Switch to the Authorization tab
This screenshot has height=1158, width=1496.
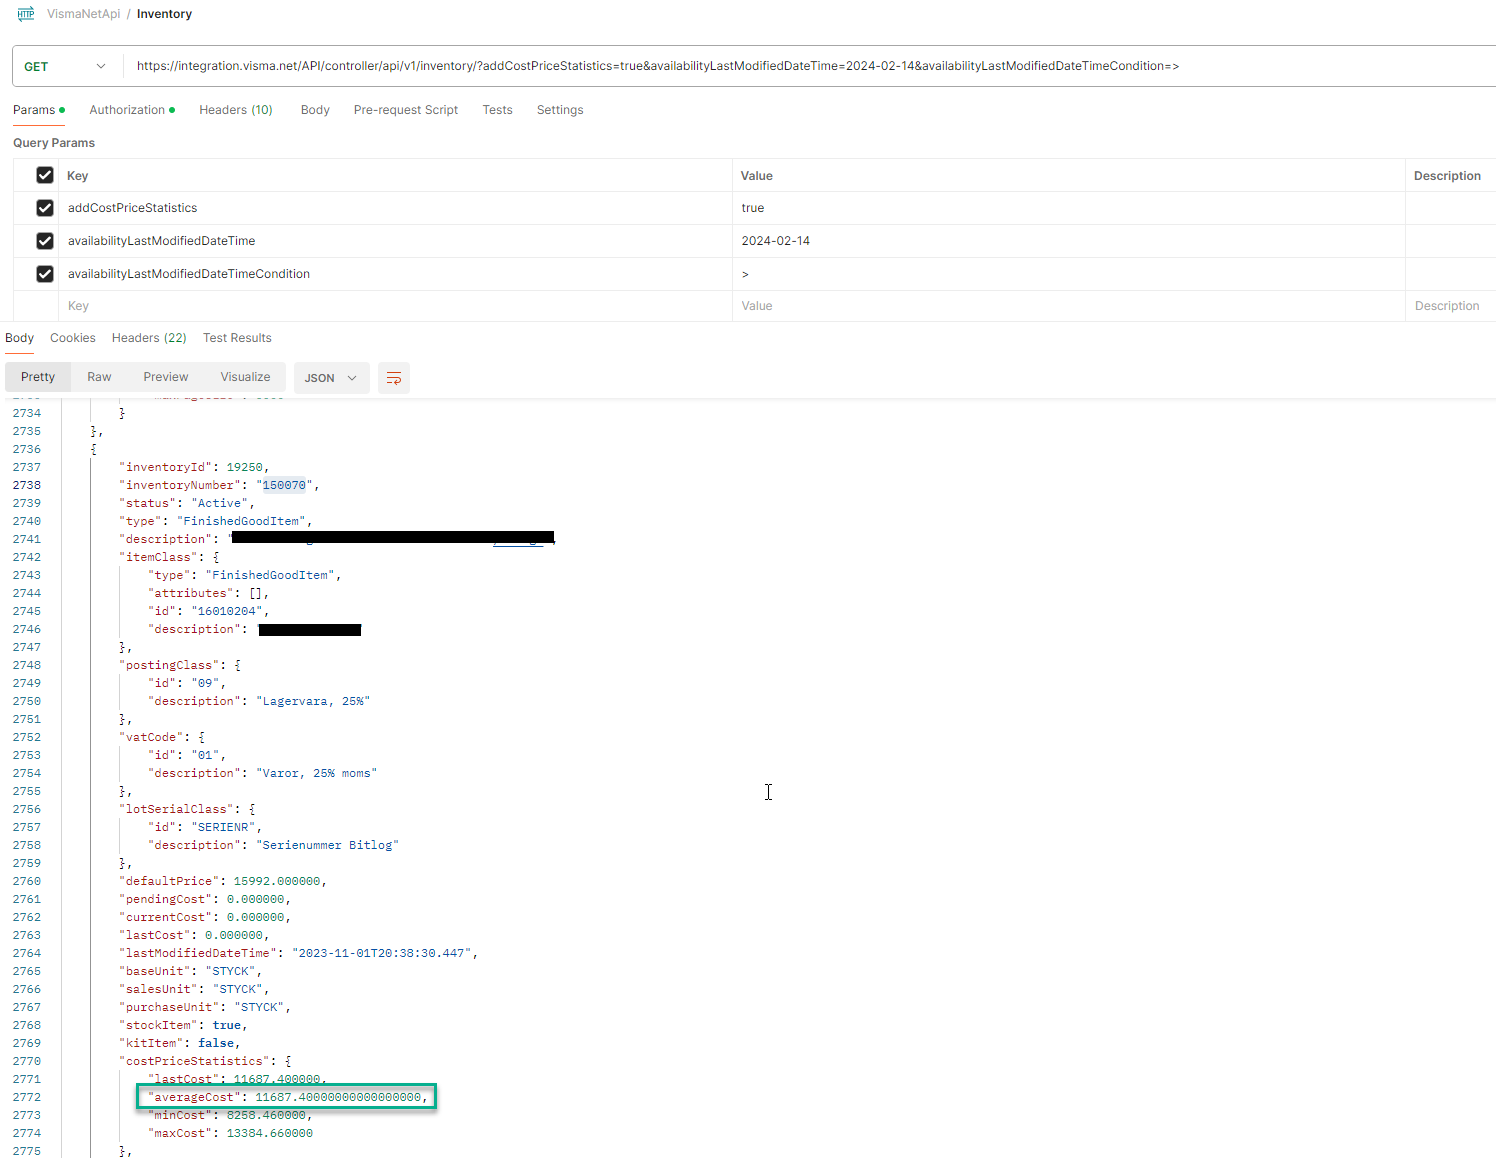point(127,110)
